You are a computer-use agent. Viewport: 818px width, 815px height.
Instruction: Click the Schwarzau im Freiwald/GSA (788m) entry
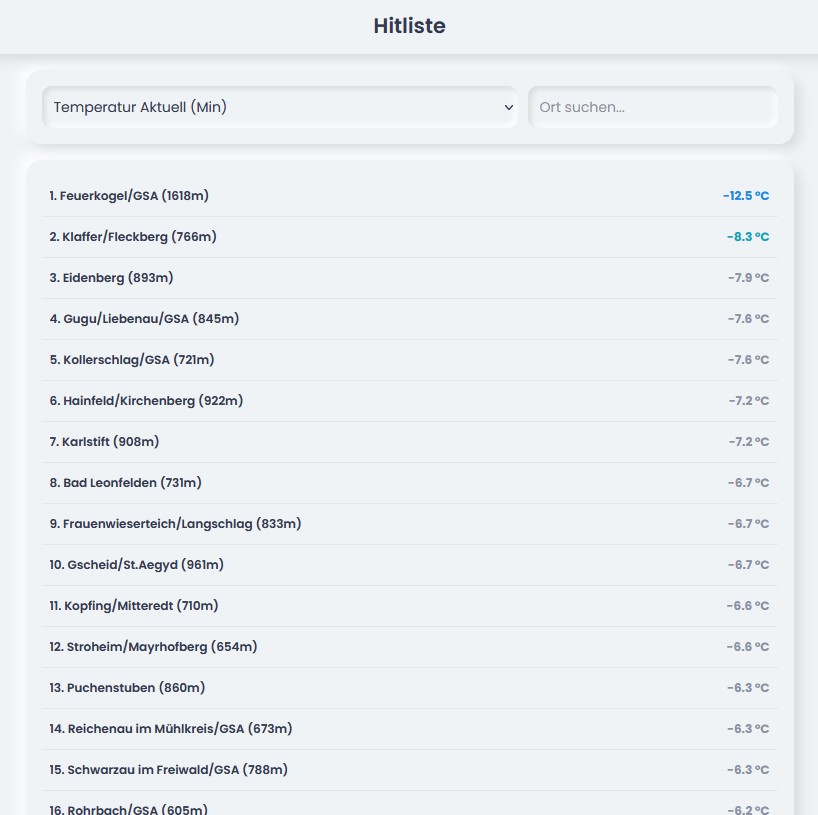click(168, 770)
